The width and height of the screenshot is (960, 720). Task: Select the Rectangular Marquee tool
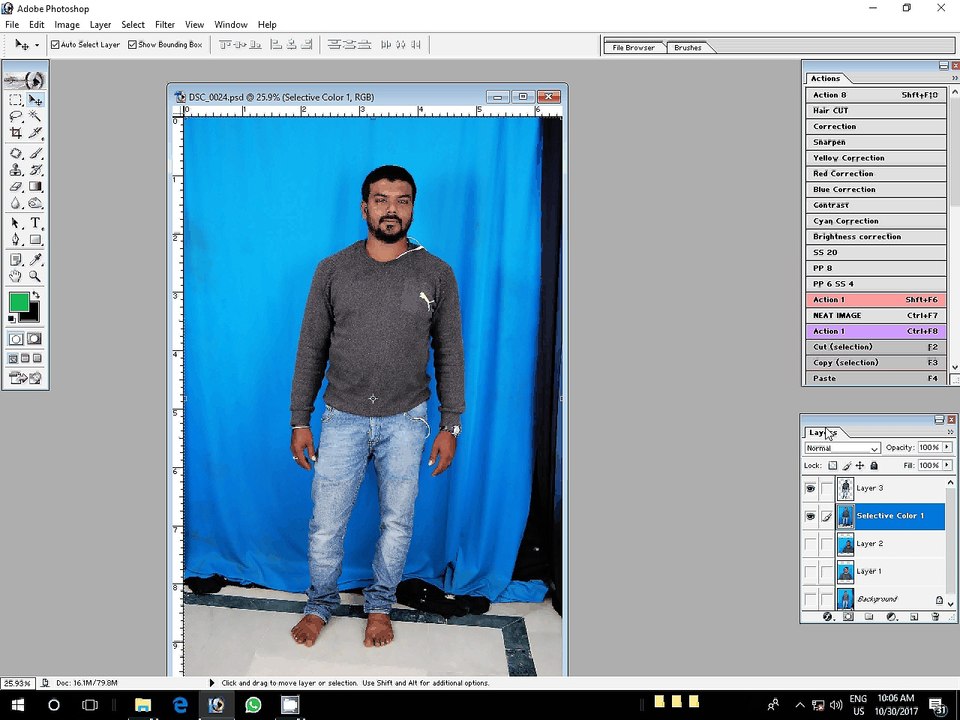[x=16, y=100]
